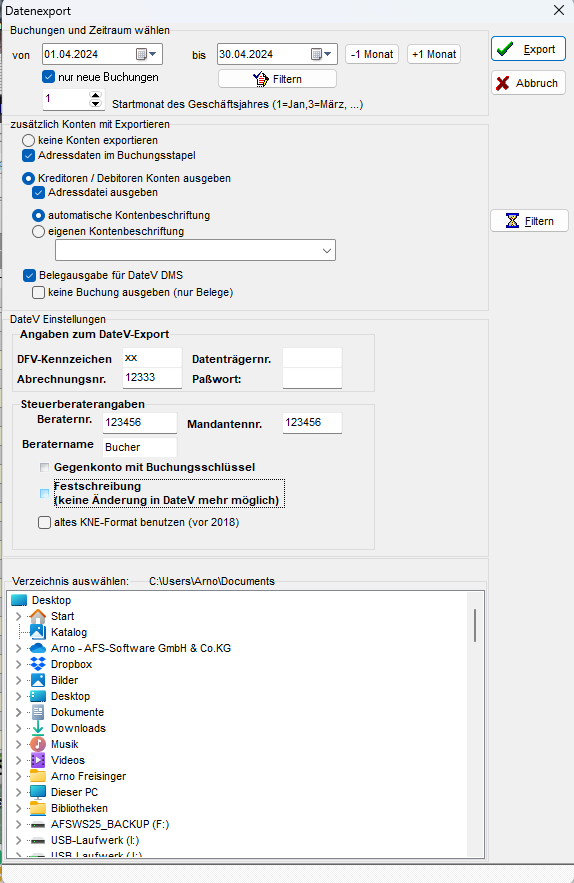574x883 pixels.
Task: Click the Arno Freisinger folder icon
Action: pyautogui.click(x=38, y=776)
